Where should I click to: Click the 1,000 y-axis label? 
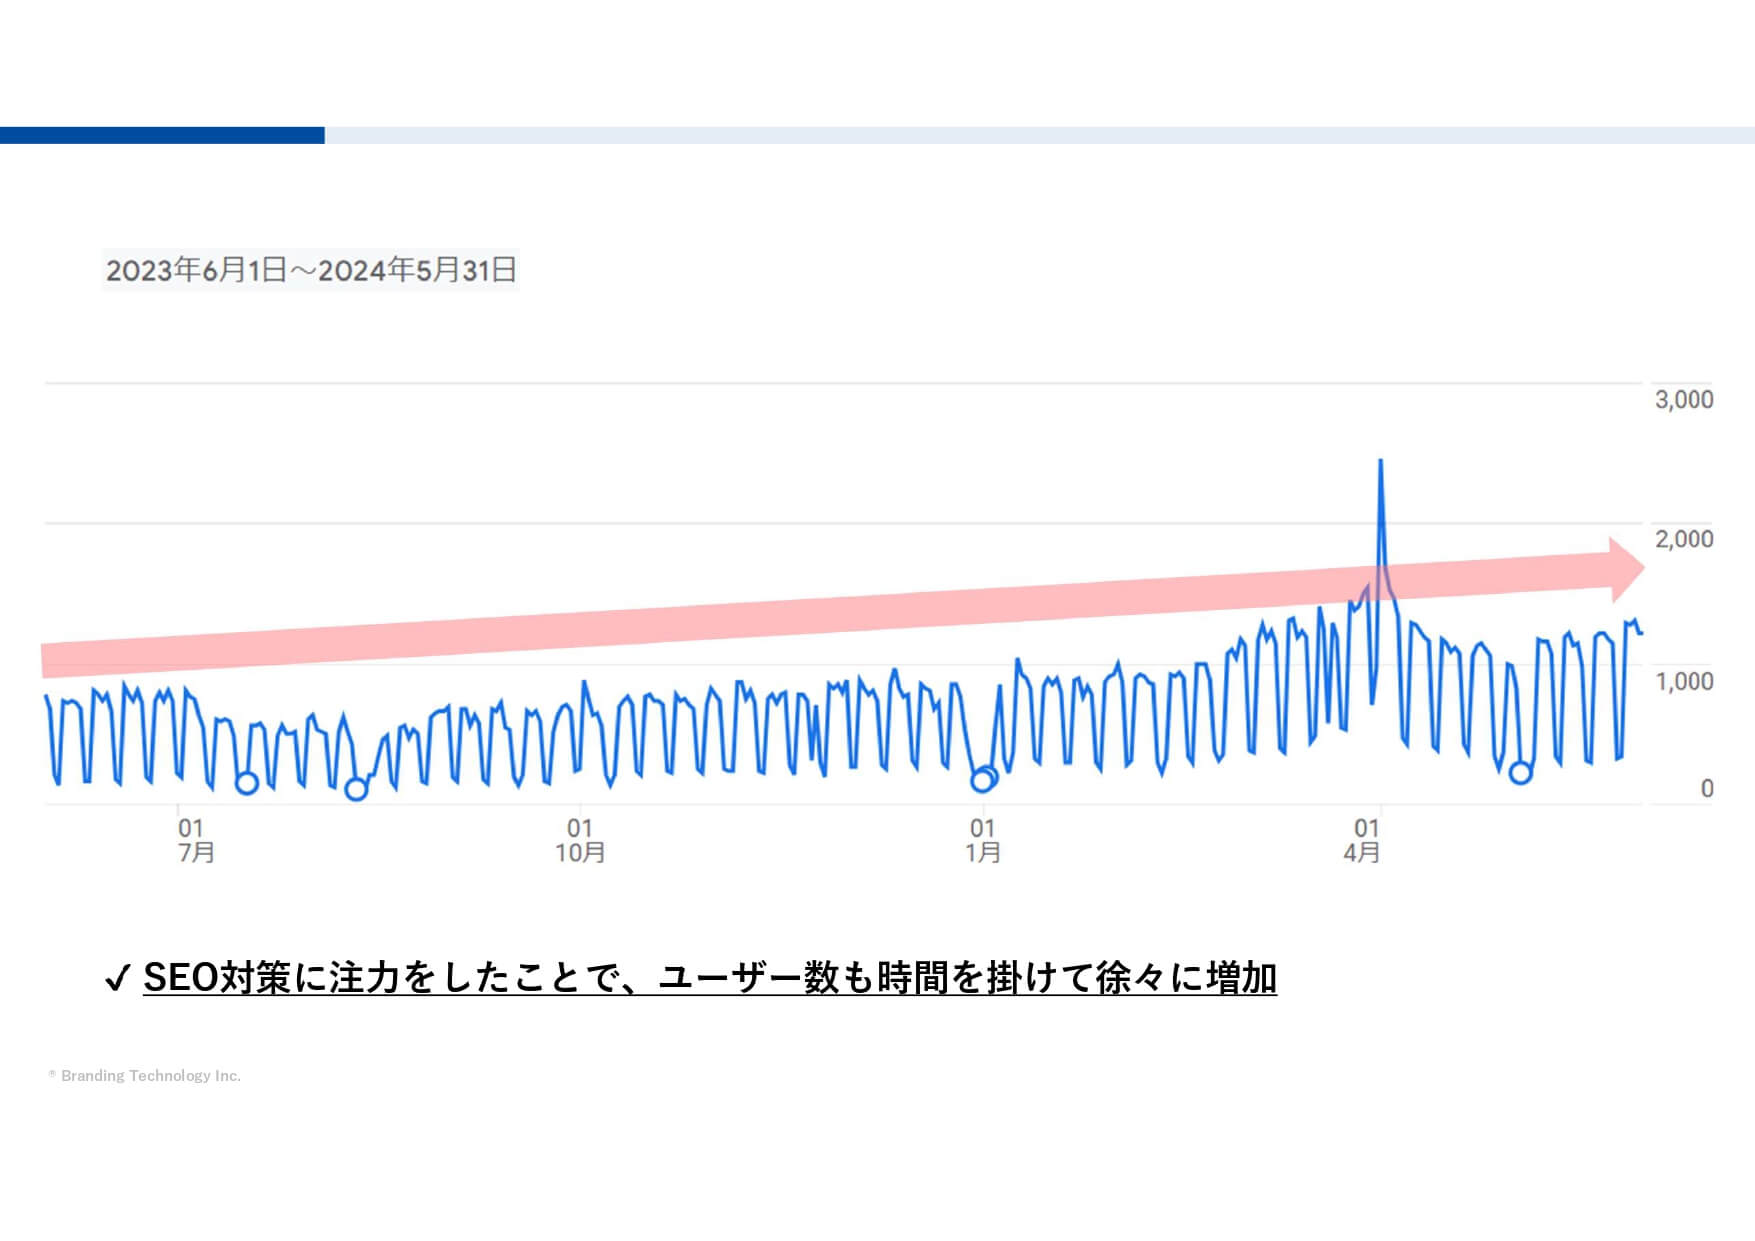tap(1684, 681)
